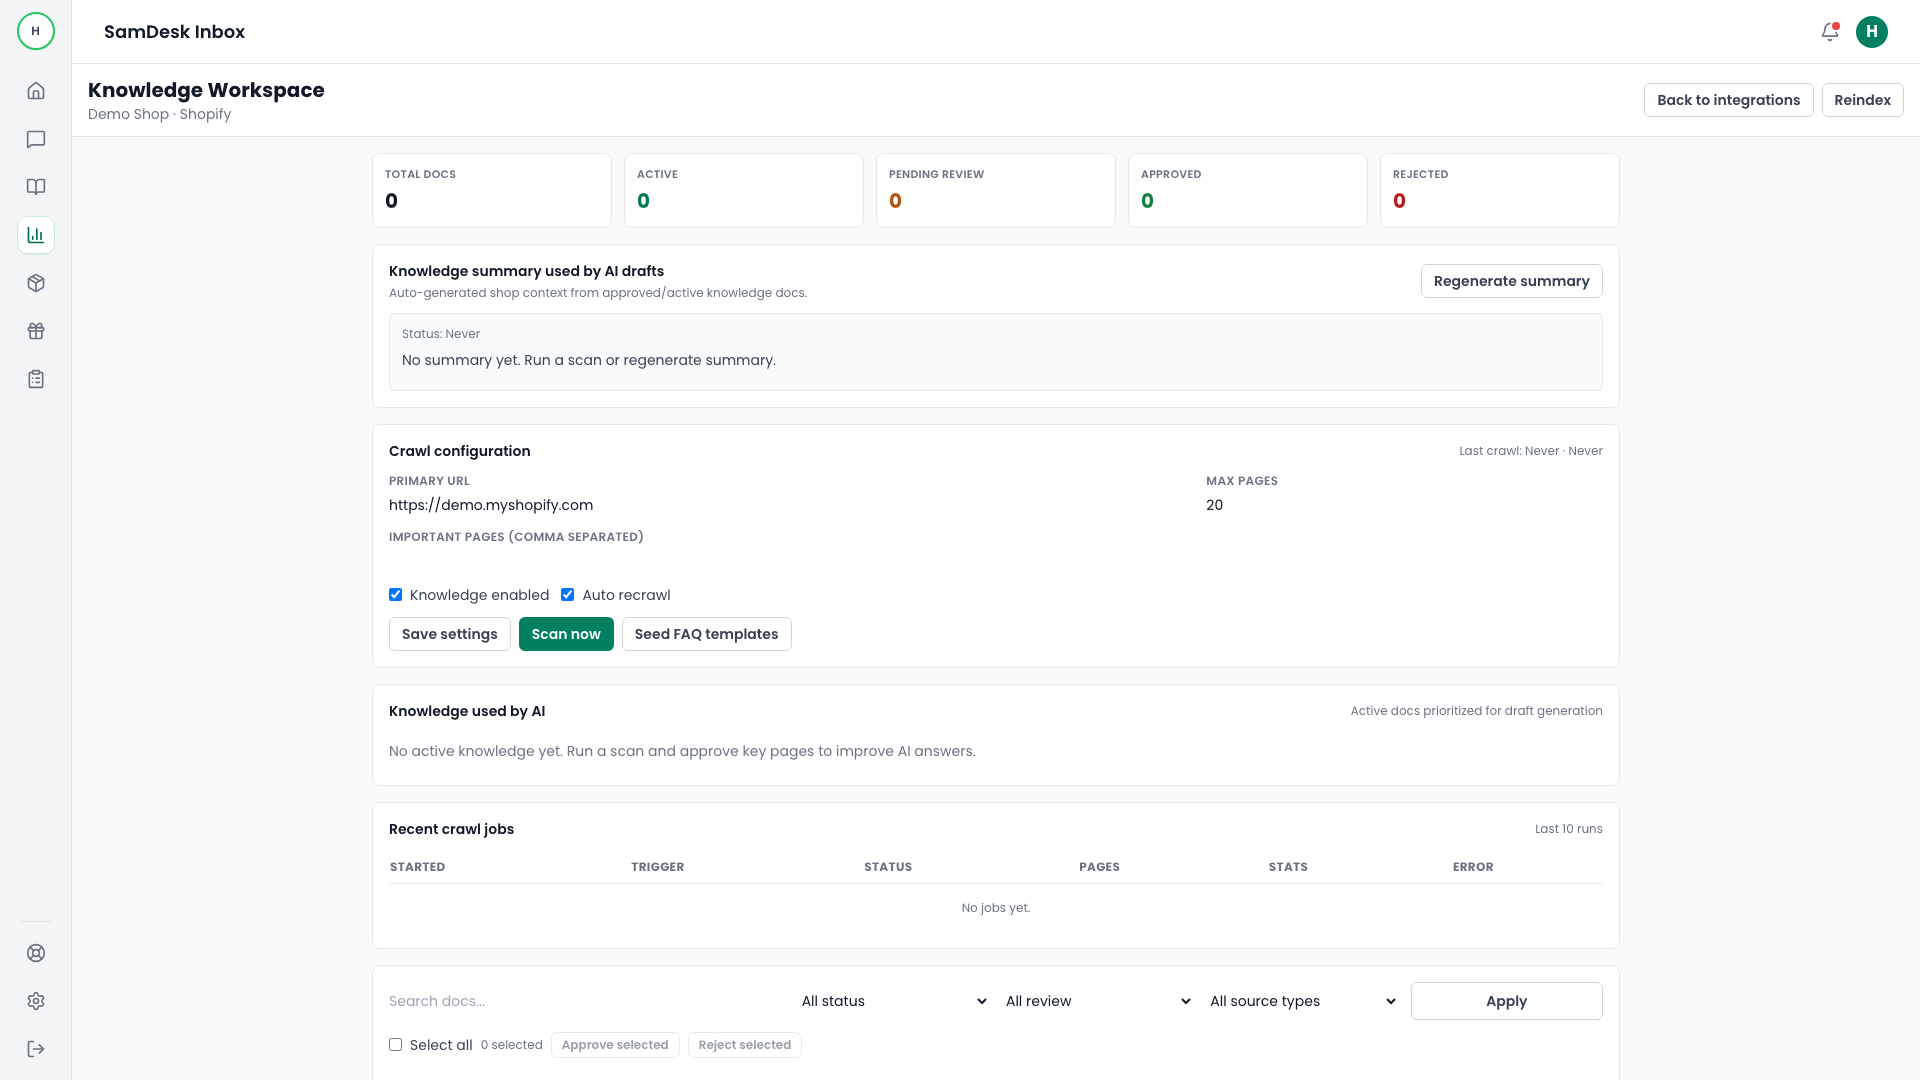Open the lifebuoy support icon
The image size is (1920, 1080).
tap(36, 953)
